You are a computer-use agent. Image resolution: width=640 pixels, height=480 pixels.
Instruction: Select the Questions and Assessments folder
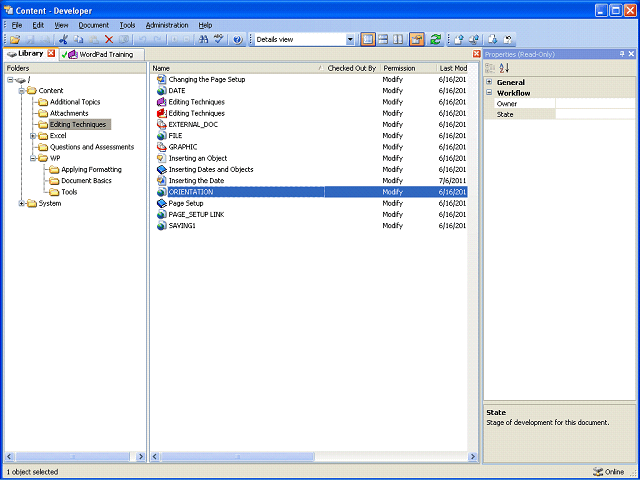(92, 147)
